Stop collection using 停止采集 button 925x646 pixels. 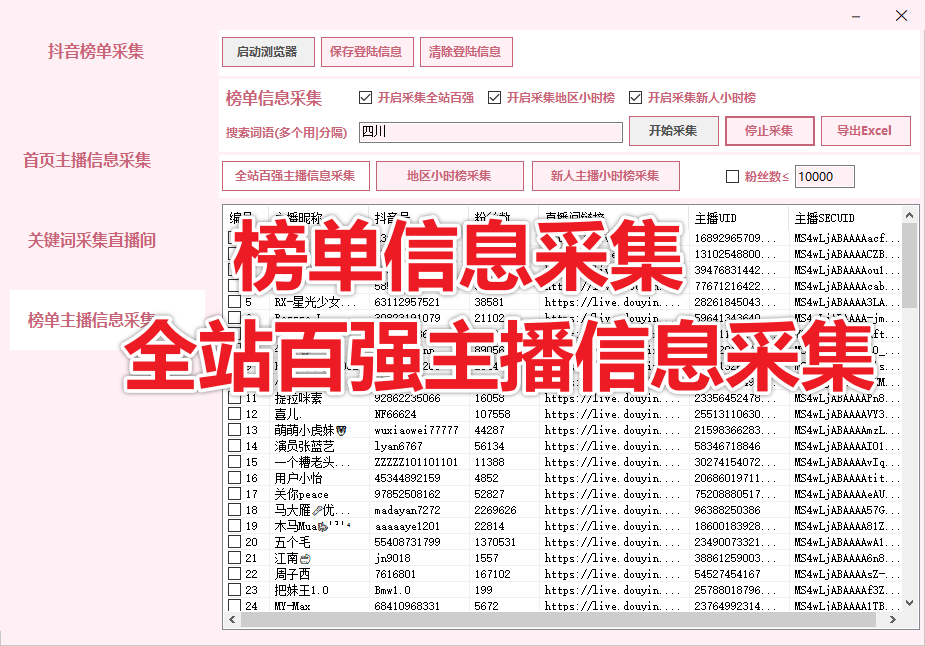pos(768,131)
